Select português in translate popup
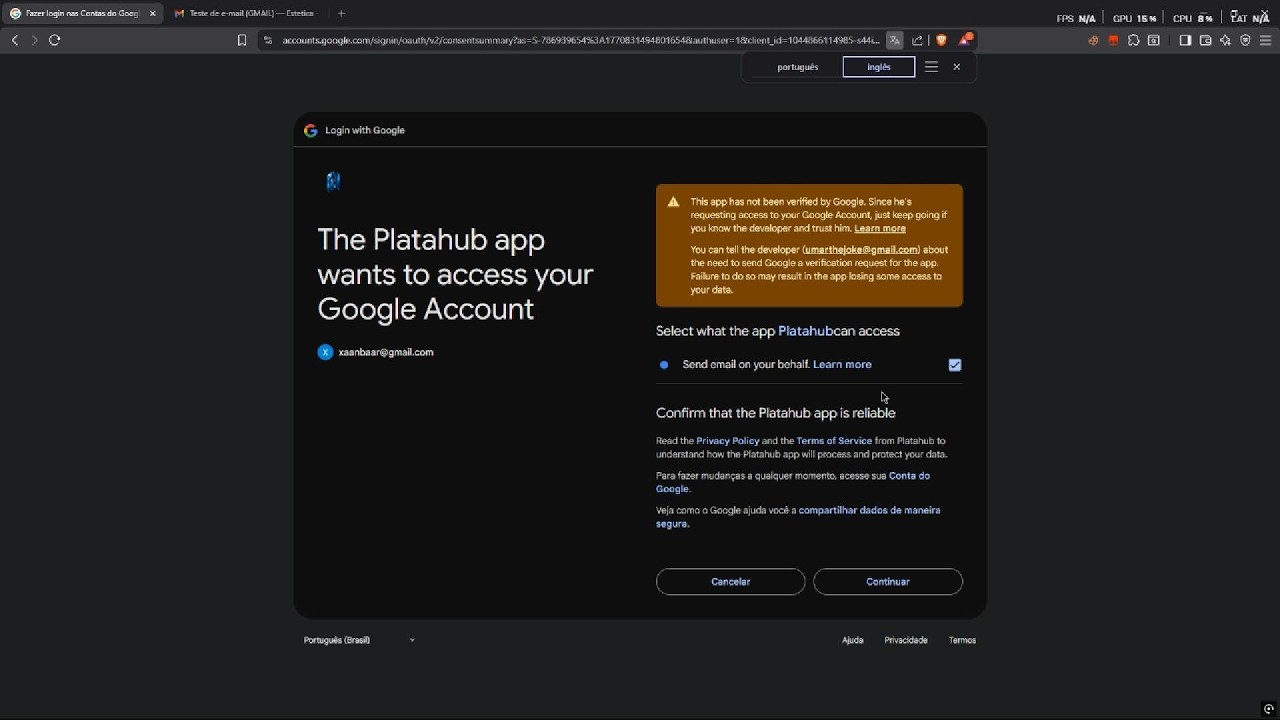 (798, 67)
